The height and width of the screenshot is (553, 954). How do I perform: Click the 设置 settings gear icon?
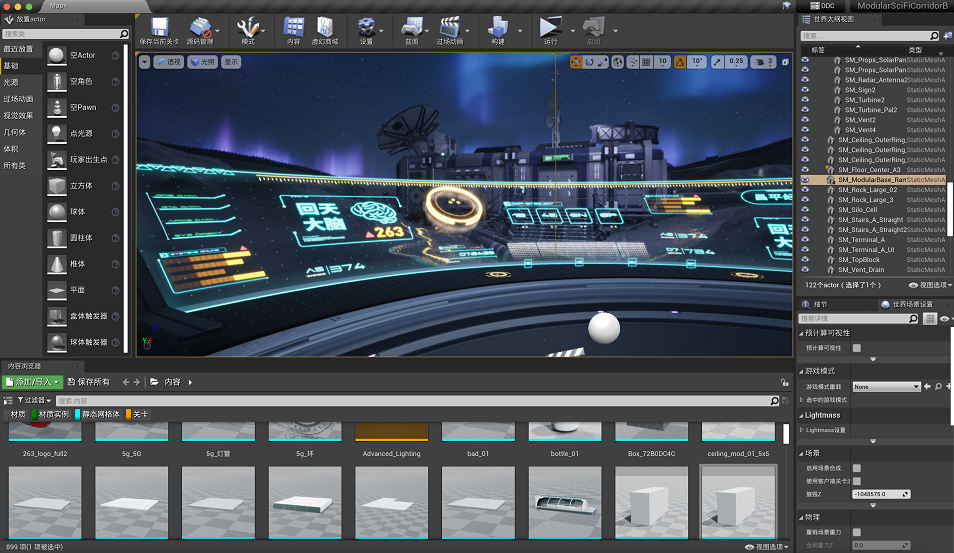tap(367, 27)
